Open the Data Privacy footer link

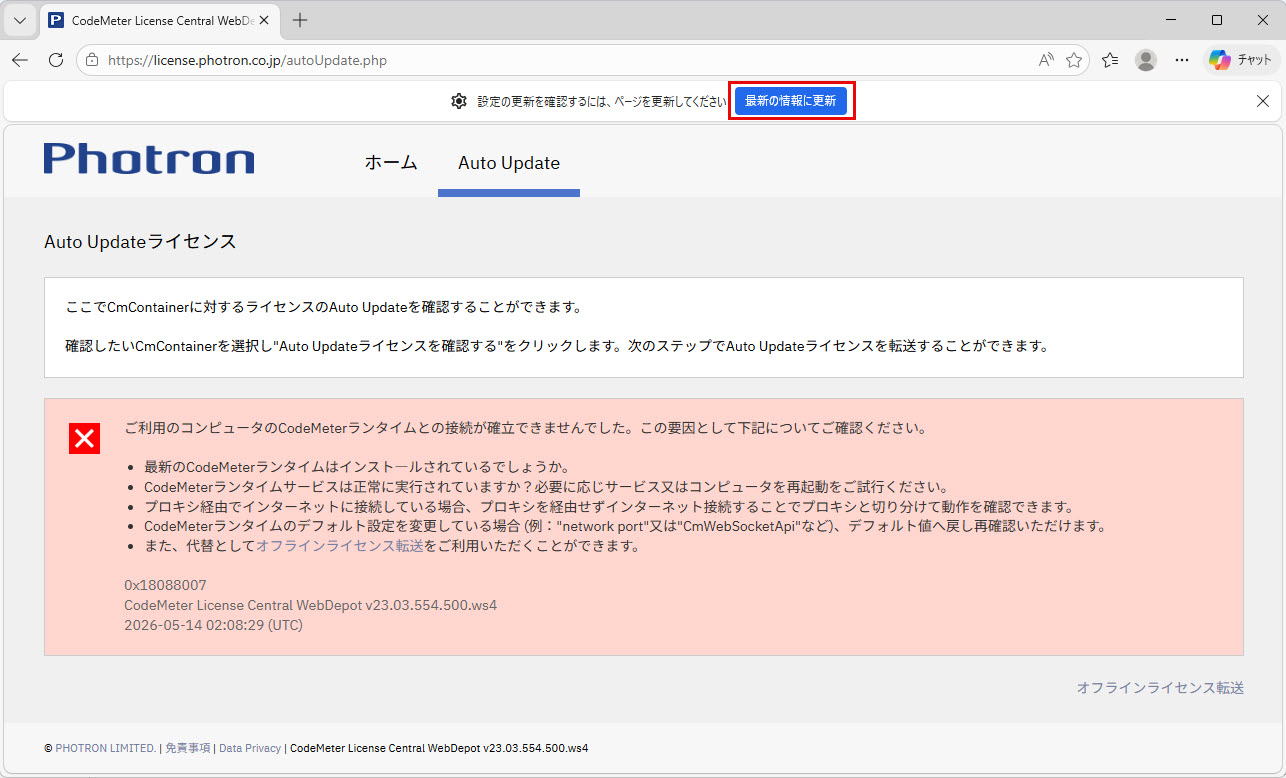pyautogui.click(x=250, y=748)
